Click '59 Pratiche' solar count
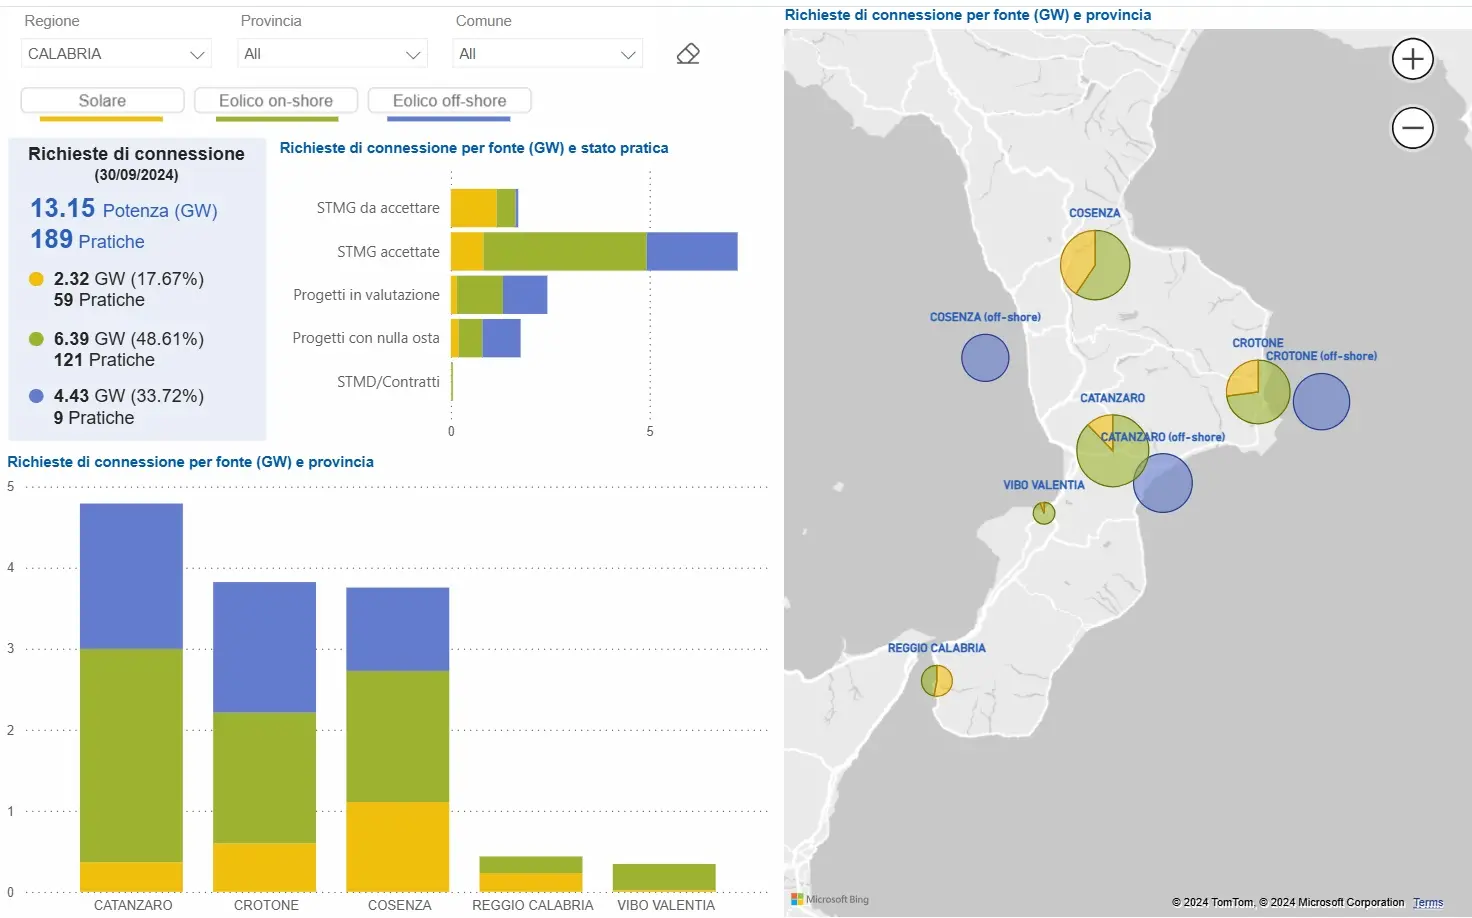 [x=99, y=300]
